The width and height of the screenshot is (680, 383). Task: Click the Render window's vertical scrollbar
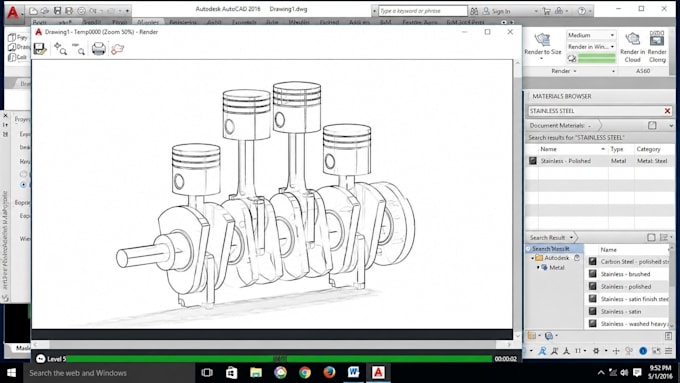tap(517, 199)
